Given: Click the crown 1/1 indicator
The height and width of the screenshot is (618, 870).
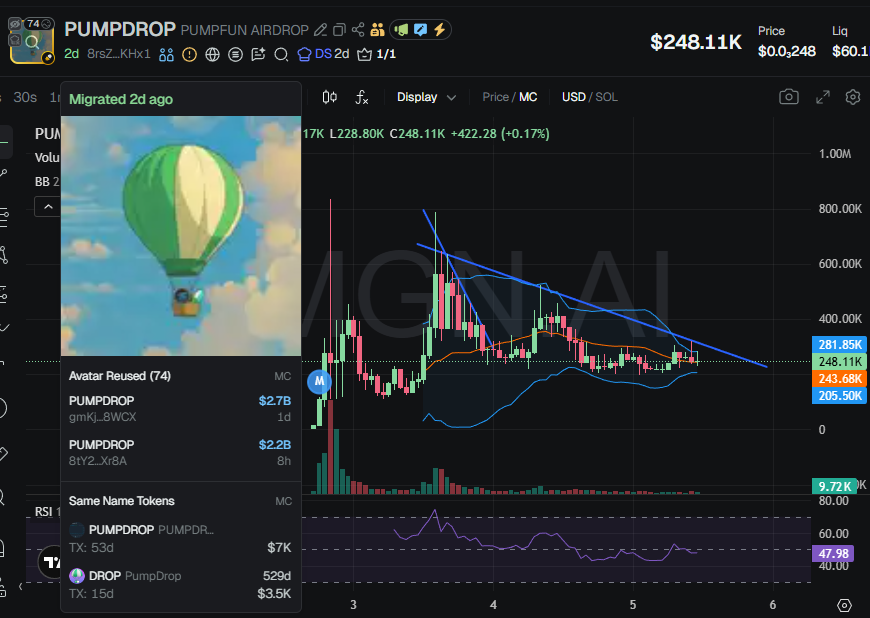Looking at the screenshot, I should tap(377, 54).
